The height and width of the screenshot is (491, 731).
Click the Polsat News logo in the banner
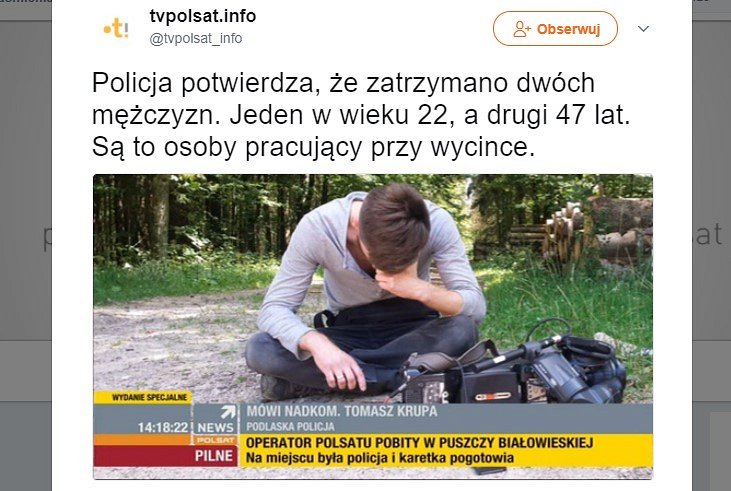coord(215,424)
